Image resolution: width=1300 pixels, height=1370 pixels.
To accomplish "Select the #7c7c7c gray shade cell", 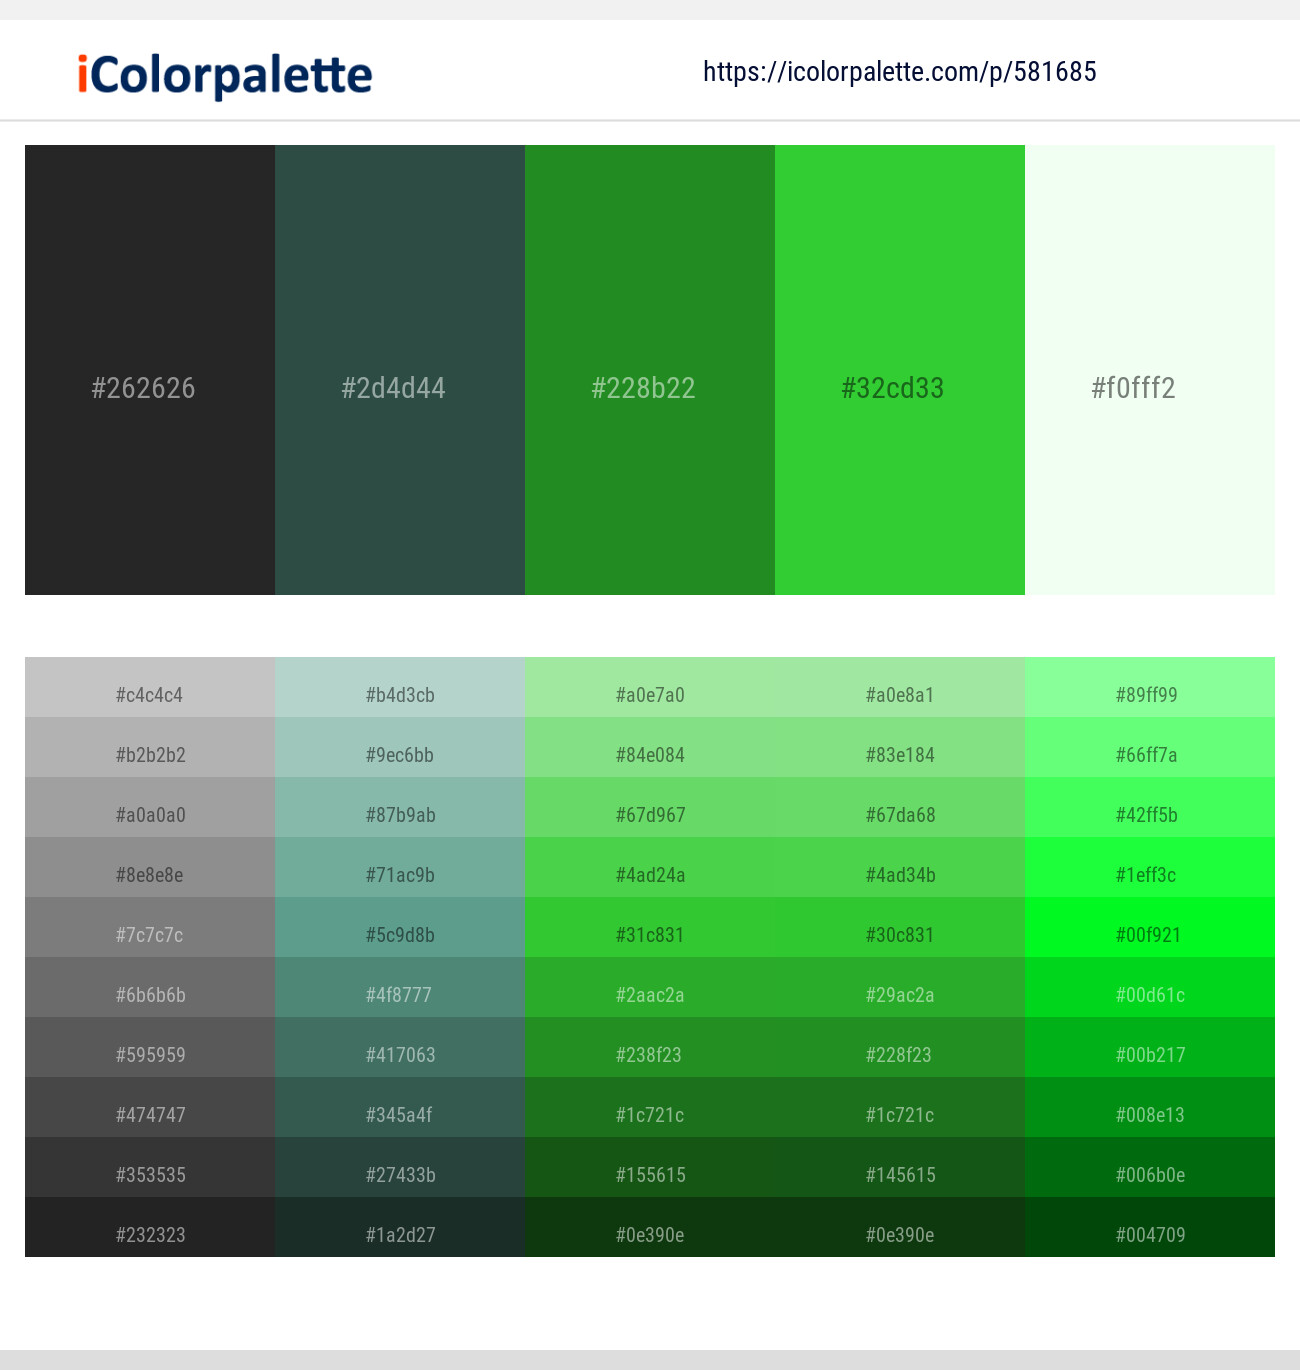I will 149,935.
